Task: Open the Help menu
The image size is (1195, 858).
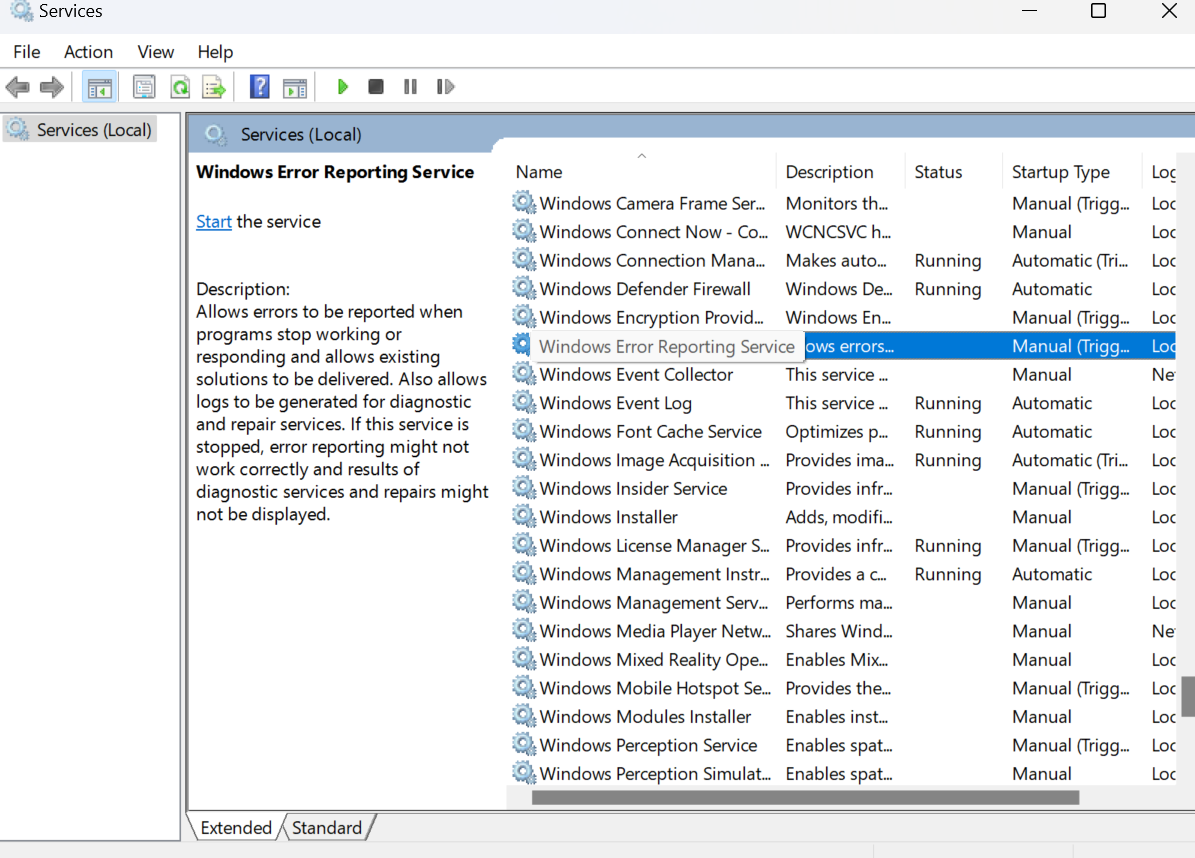Action: (x=215, y=52)
